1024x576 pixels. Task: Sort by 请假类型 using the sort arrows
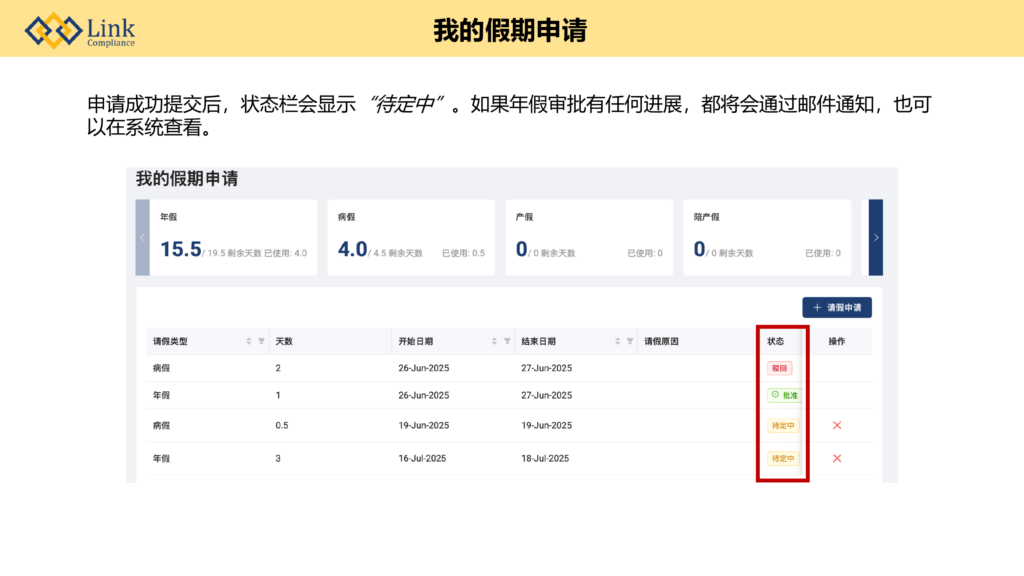[x=249, y=342]
